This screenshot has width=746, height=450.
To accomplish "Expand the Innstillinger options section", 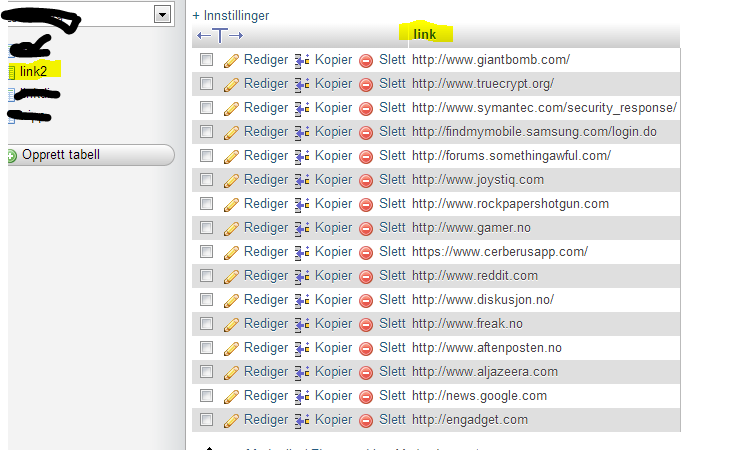I will pyautogui.click(x=231, y=16).
